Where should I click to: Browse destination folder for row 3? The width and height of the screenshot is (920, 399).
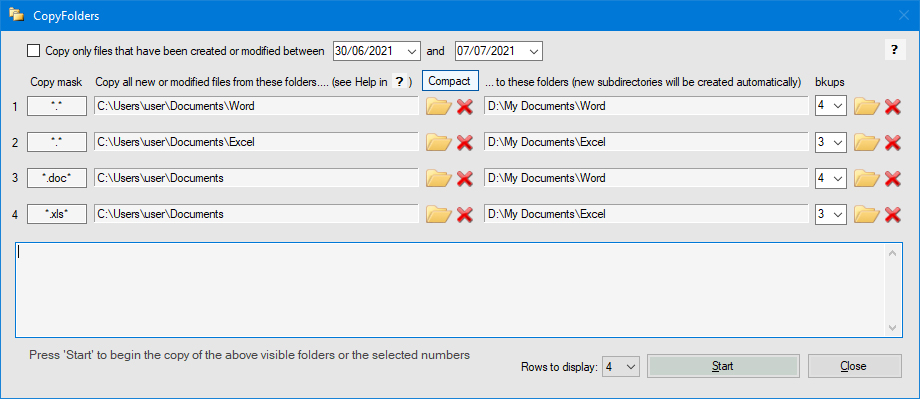(x=867, y=178)
